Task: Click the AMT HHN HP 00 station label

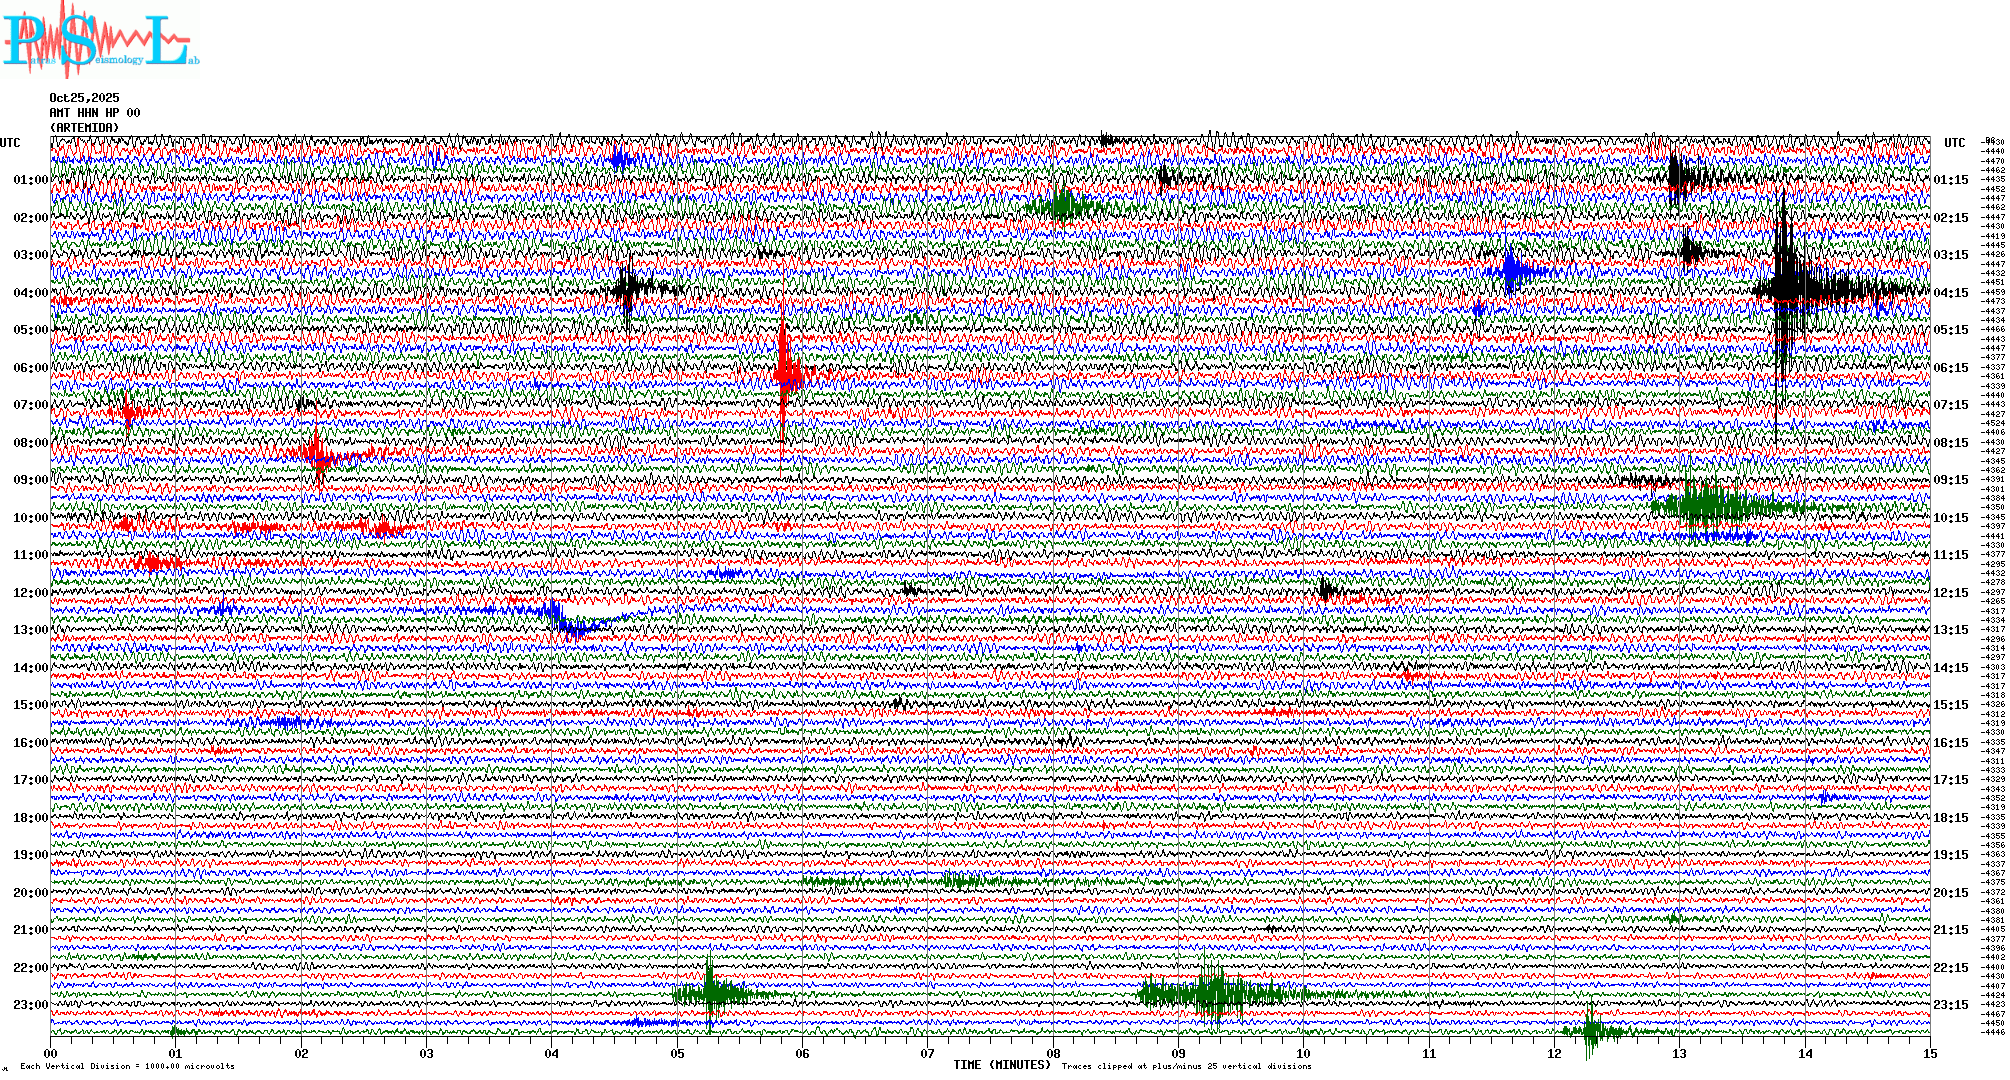Action: point(94,113)
